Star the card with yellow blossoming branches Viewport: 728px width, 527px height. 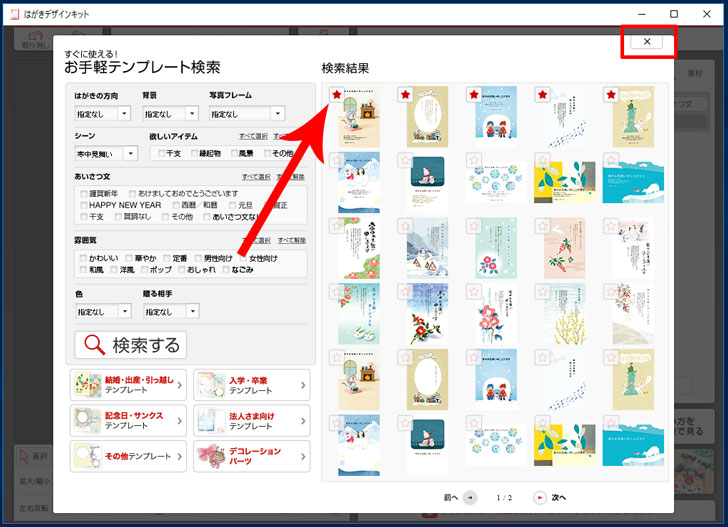coord(542,292)
